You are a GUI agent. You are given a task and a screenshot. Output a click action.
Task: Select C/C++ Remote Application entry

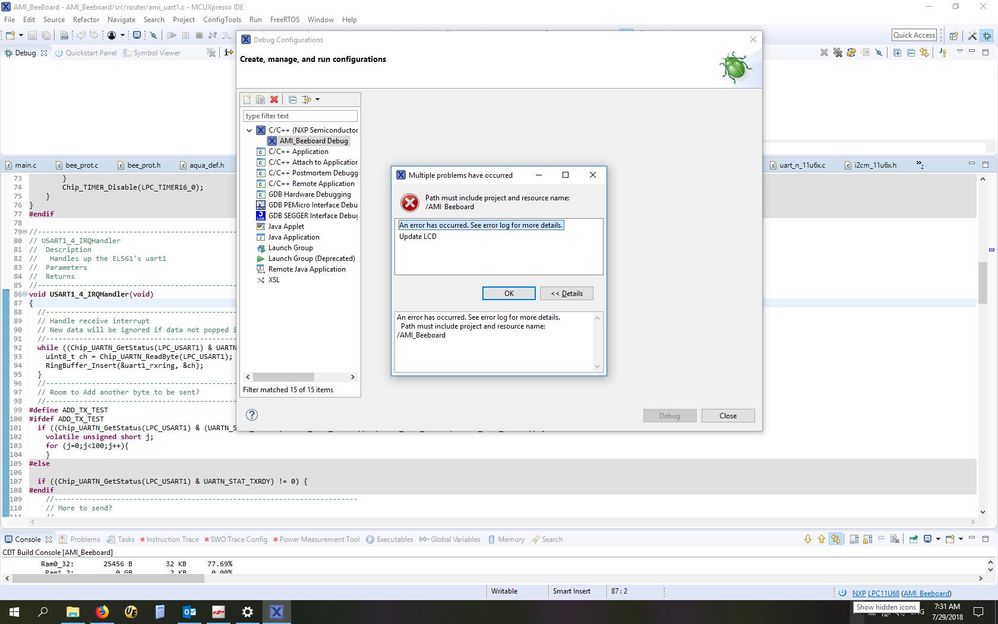(305, 183)
